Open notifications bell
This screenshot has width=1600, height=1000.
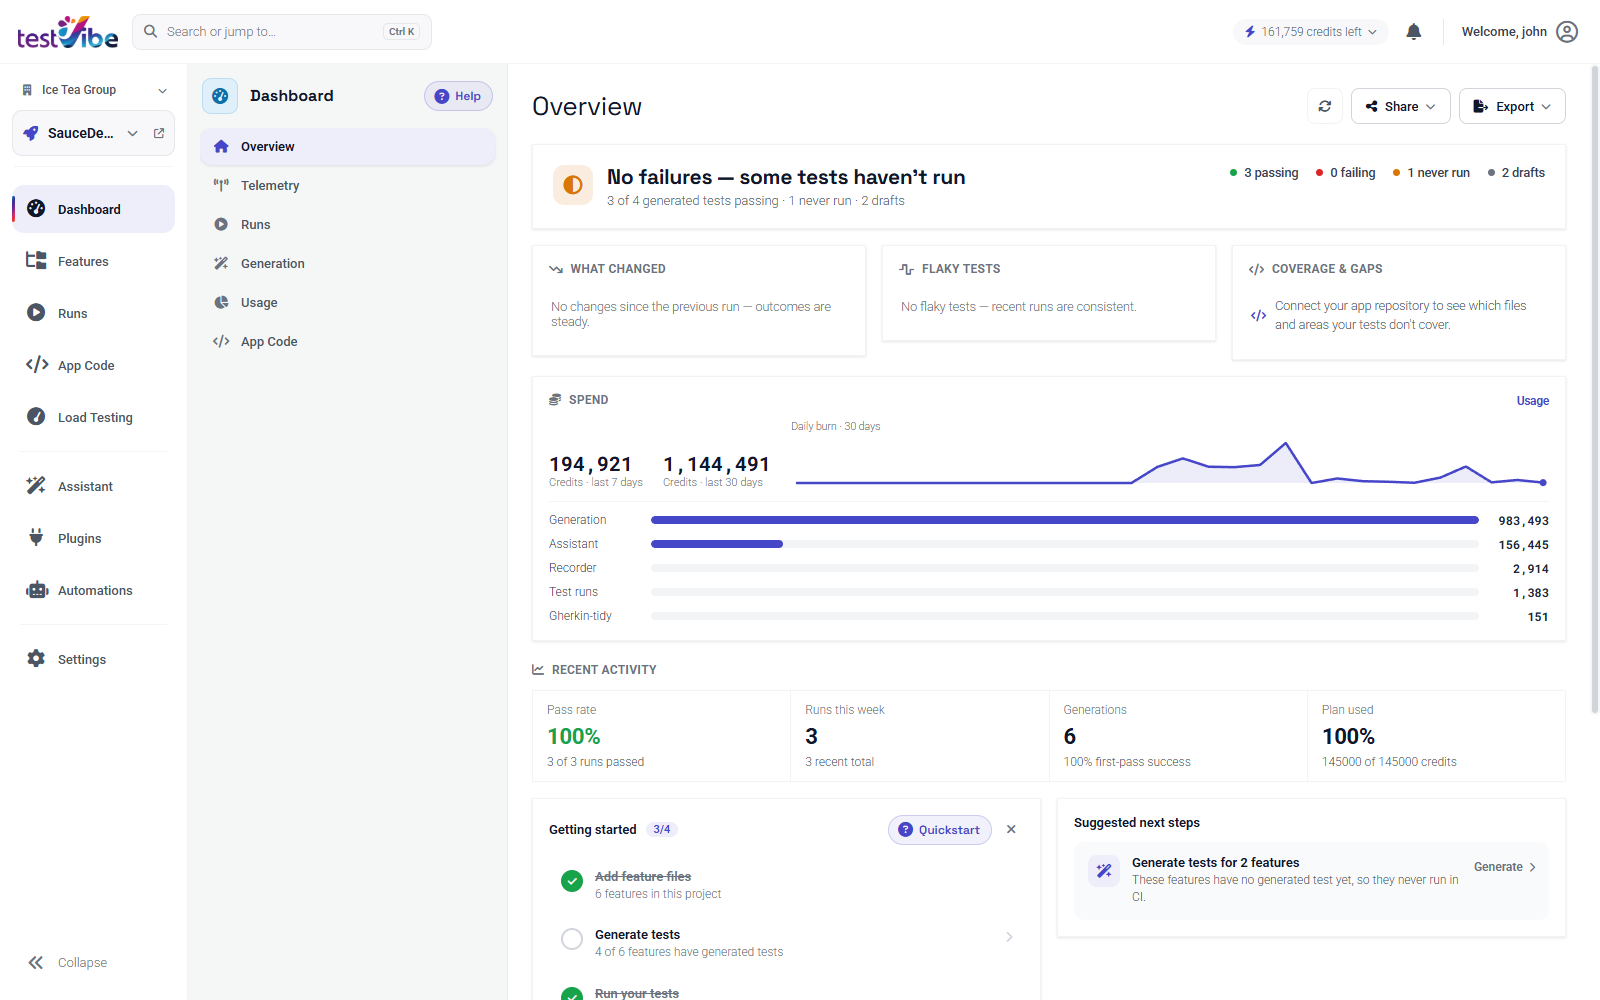(x=1413, y=32)
